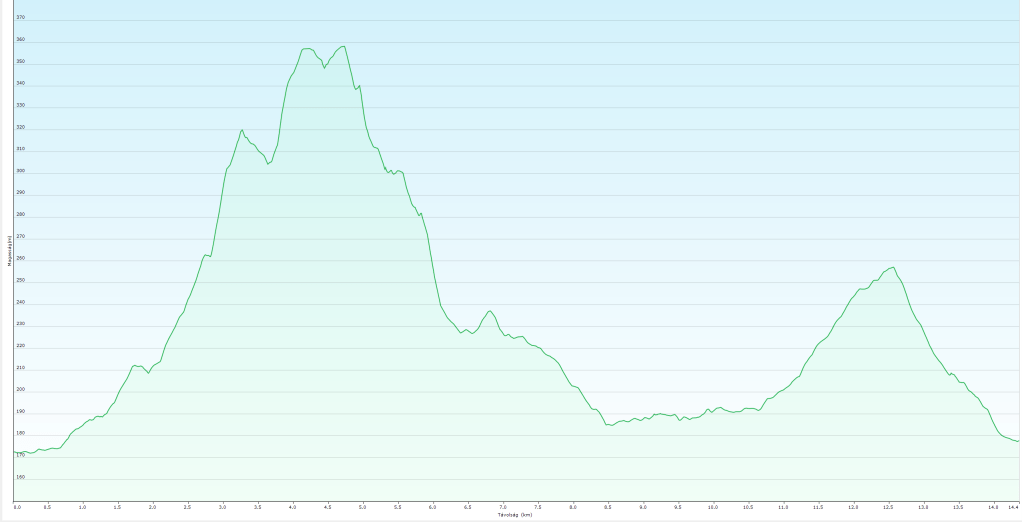
Task: Click the 14.4 tick on the distance axis
Action: click(x=1013, y=508)
